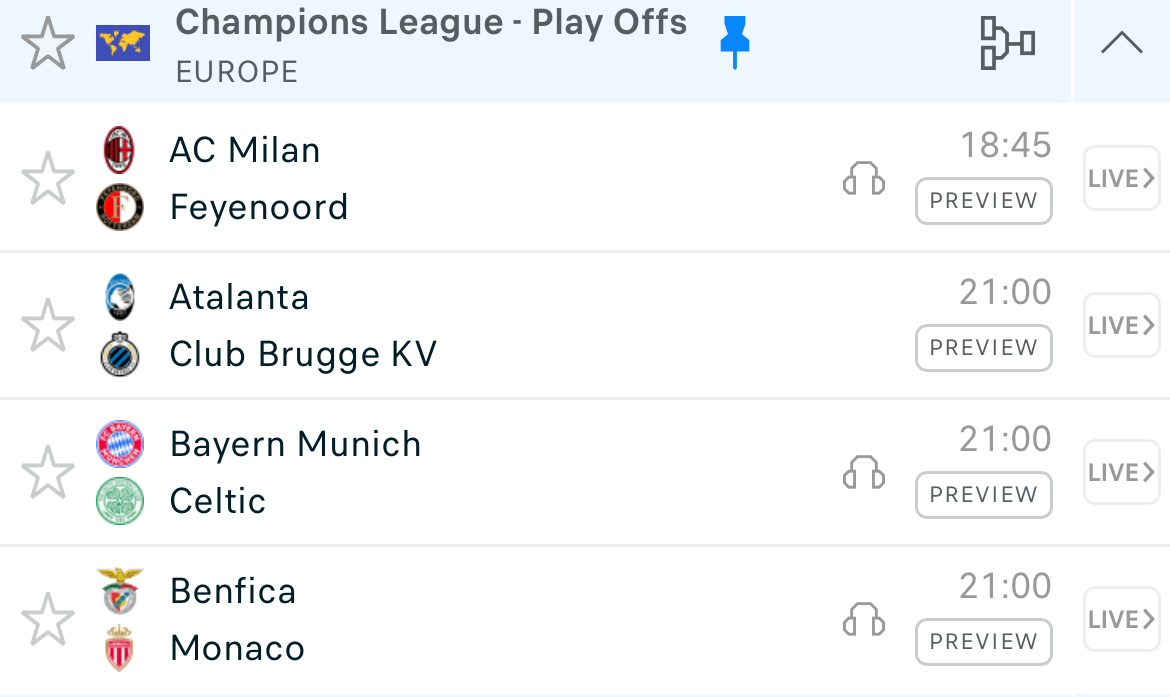This screenshot has height=697, width=1170.
Task: Open PREVIEW for Atalanta vs Club Brugge
Action: (x=983, y=348)
